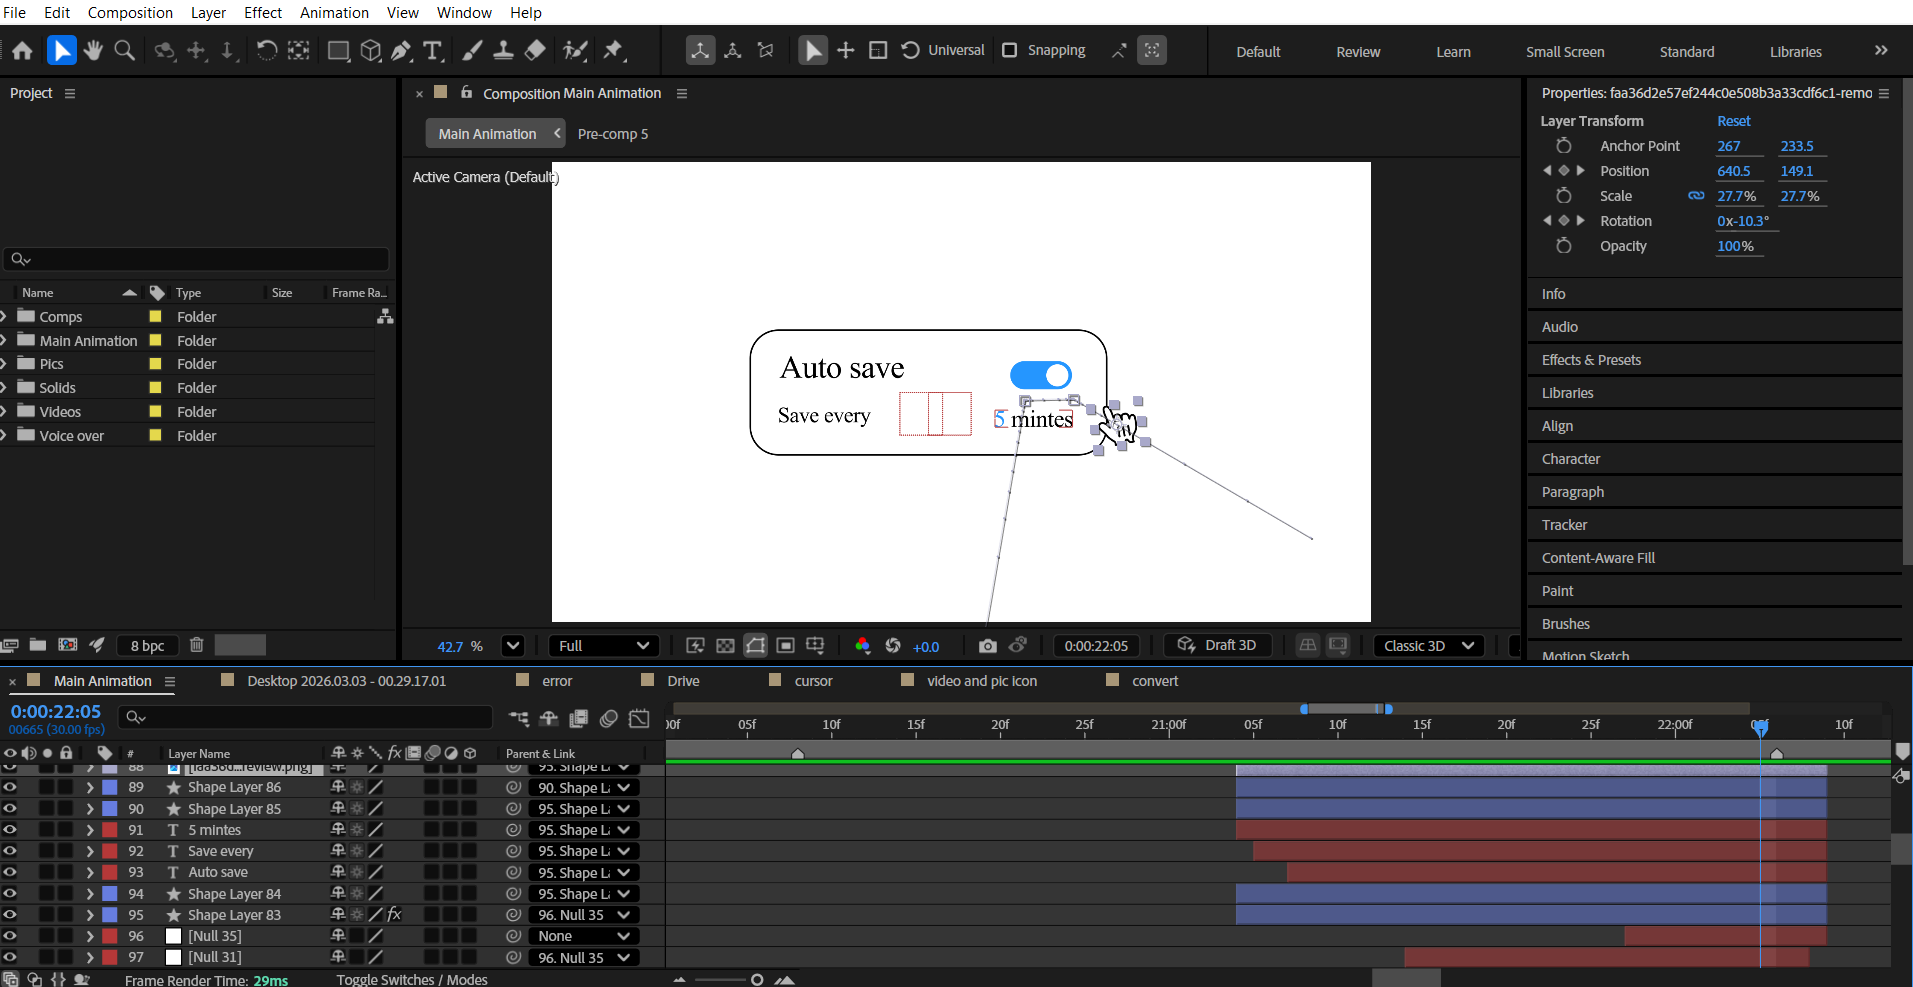Select the Rectangle shape tool
This screenshot has height=987, width=1913.
tap(339, 50)
